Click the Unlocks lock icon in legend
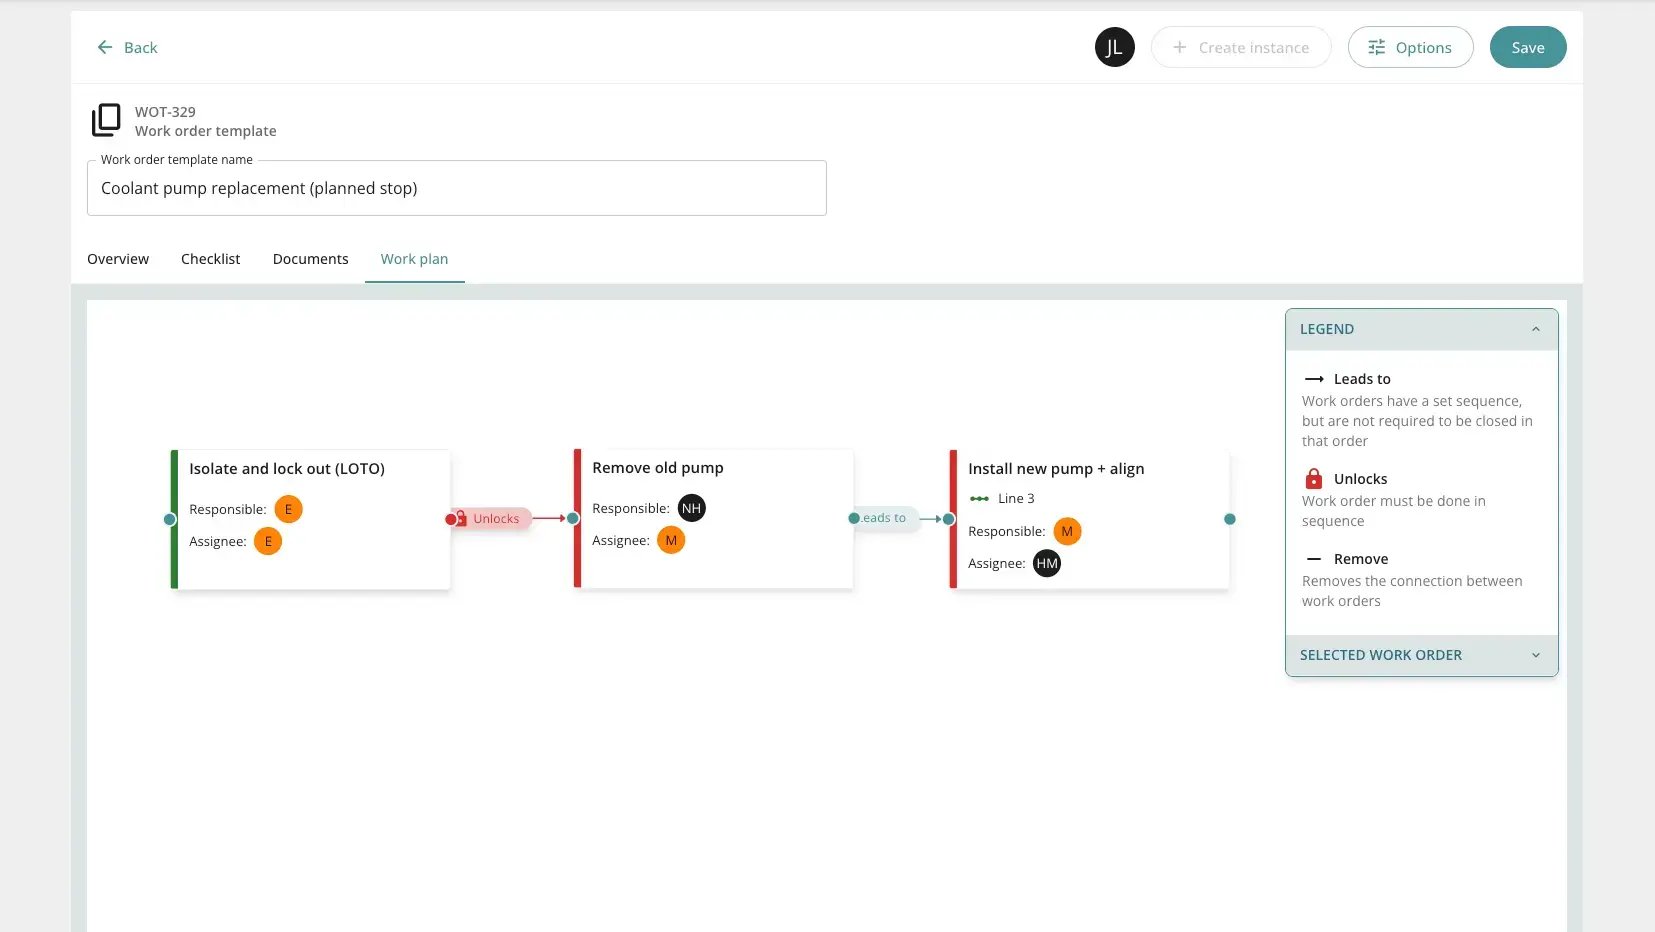 click(1314, 478)
